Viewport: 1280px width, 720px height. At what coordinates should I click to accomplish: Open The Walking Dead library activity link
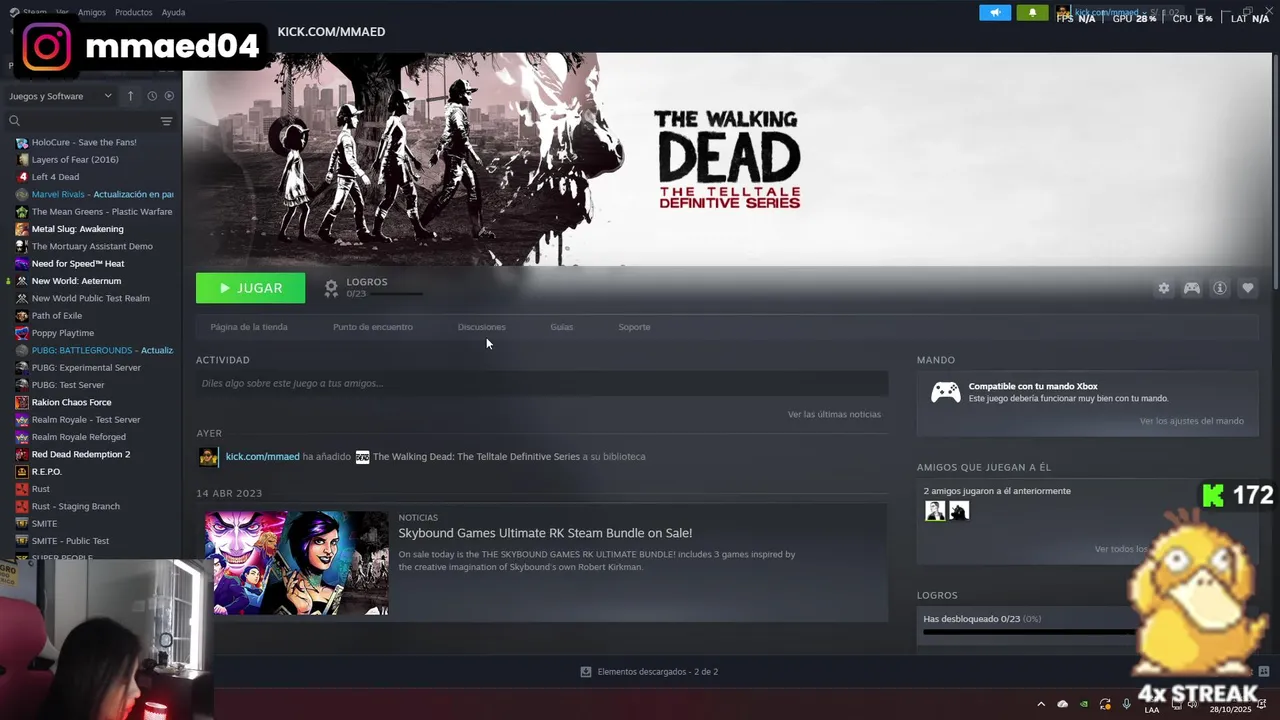coord(476,457)
